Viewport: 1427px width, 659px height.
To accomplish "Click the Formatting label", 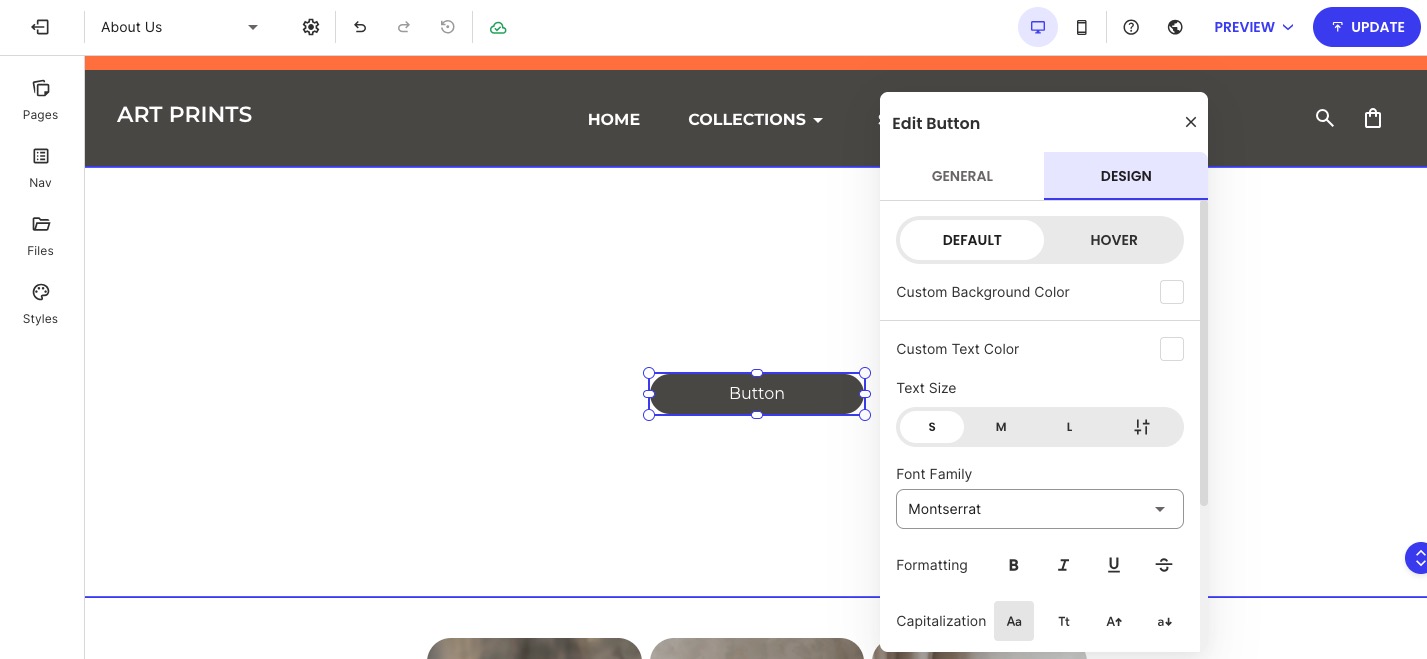I will (932, 565).
